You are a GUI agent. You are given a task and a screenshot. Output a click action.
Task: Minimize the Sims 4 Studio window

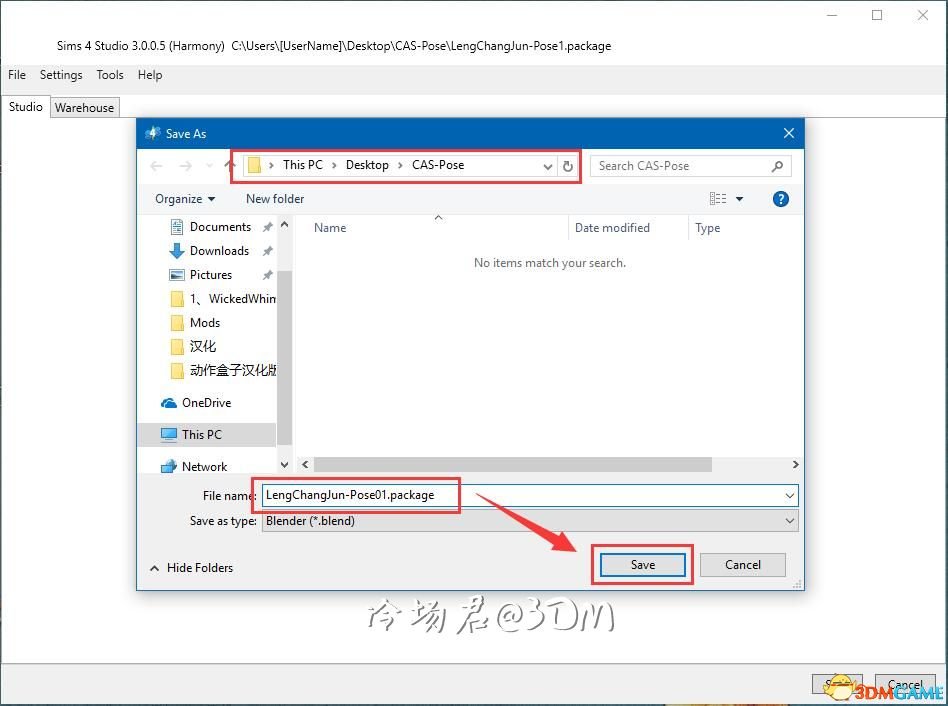click(833, 15)
